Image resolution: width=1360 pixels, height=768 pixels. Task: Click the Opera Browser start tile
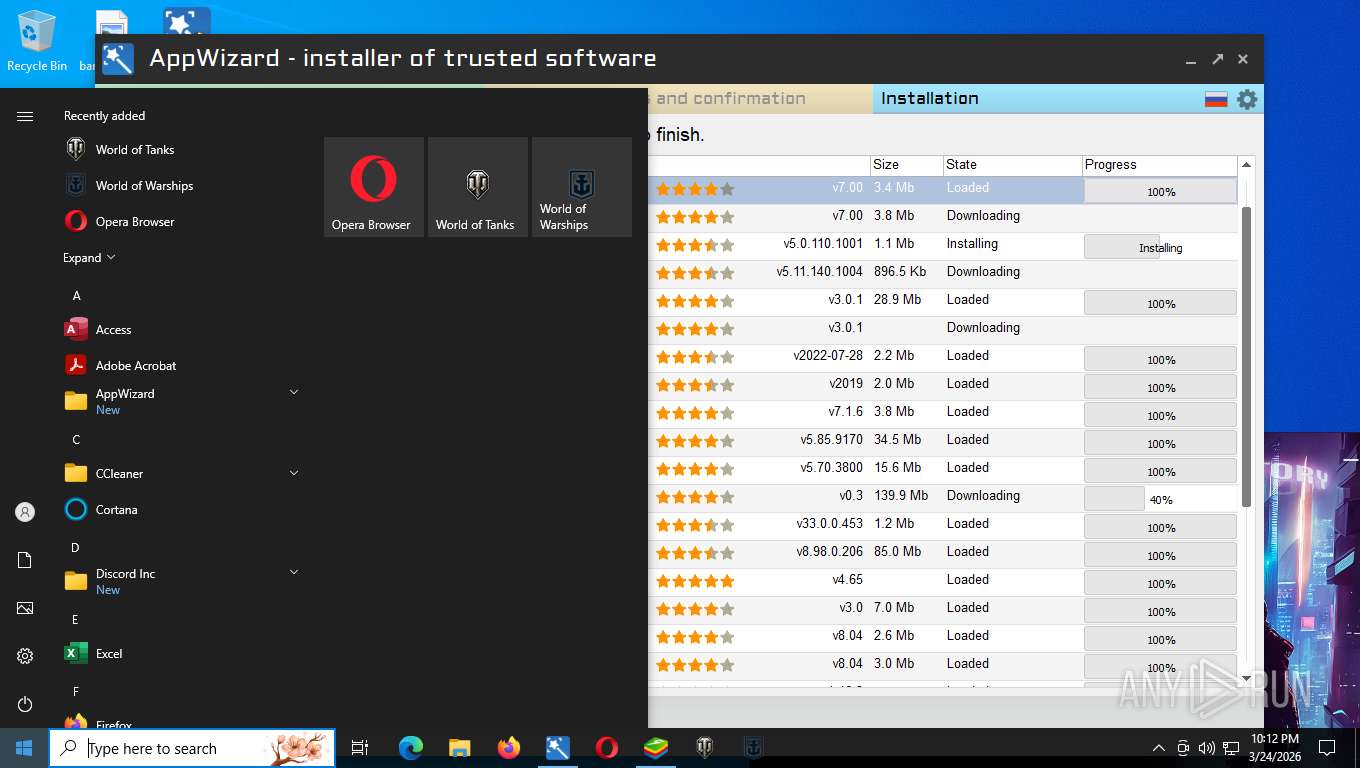tap(374, 187)
